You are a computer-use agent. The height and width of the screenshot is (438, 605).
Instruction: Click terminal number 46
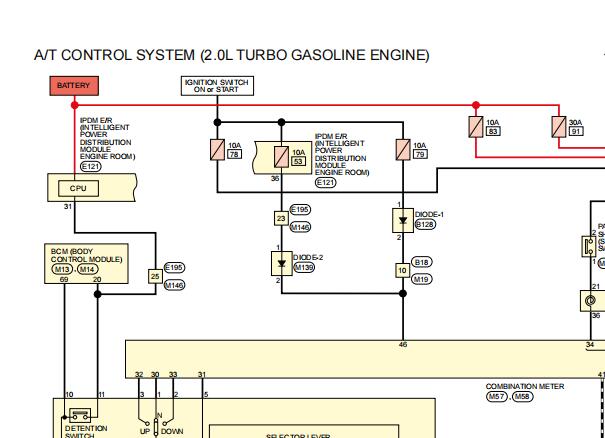click(402, 344)
